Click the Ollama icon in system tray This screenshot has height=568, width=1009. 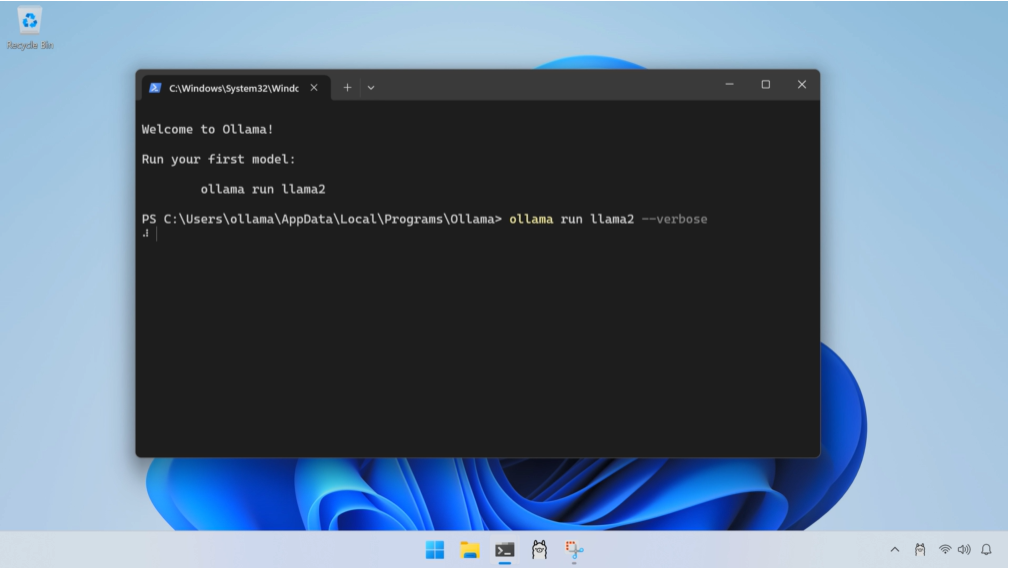[x=920, y=549]
